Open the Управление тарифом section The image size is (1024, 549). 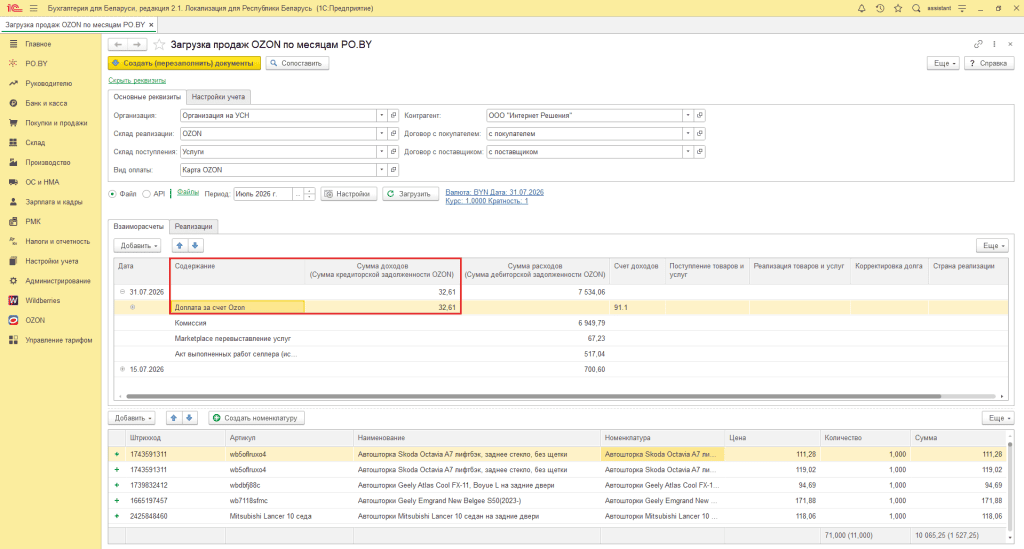59,340
